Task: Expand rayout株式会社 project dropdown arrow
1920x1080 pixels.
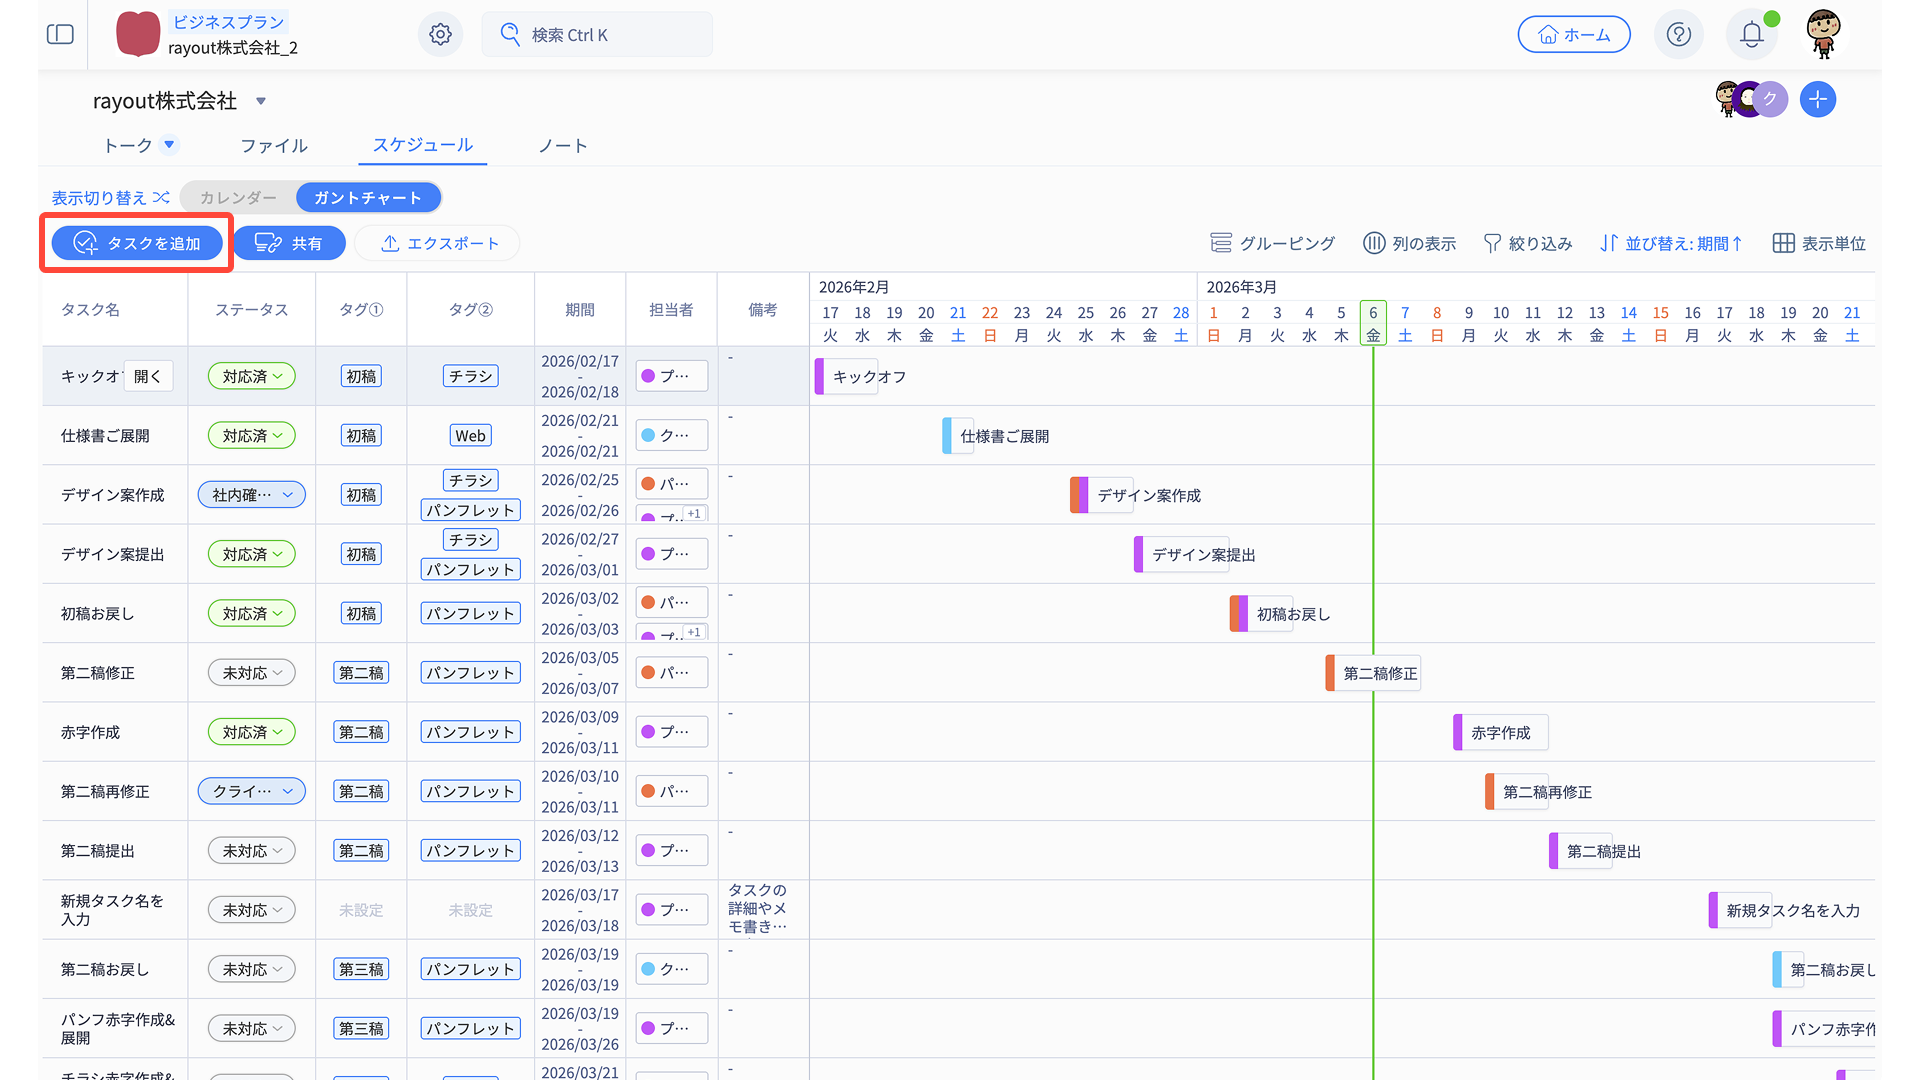Action: 261,101
